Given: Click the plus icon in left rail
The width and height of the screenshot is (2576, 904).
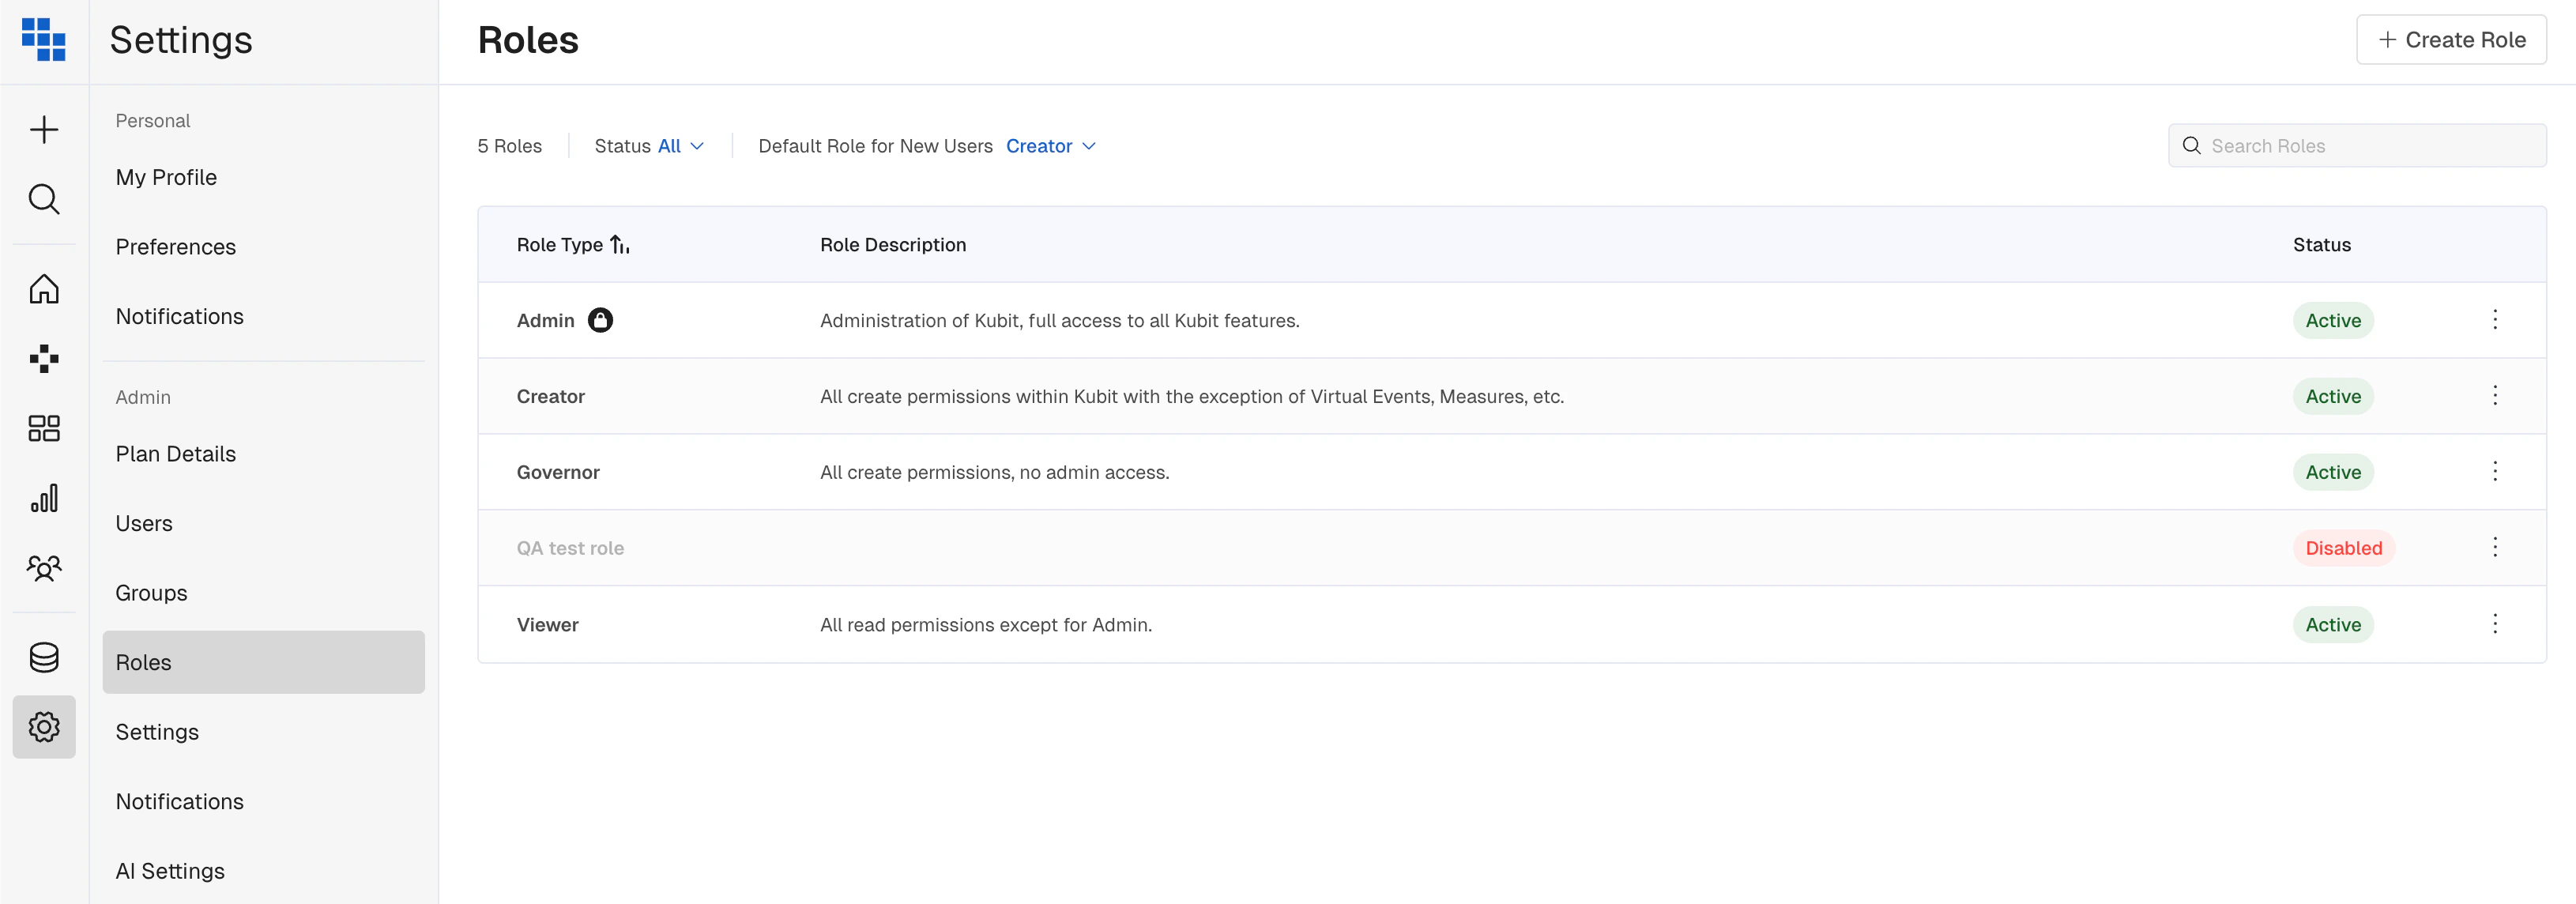Looking at the screenshot, I should pyautogui.click(x=44, y=130).
